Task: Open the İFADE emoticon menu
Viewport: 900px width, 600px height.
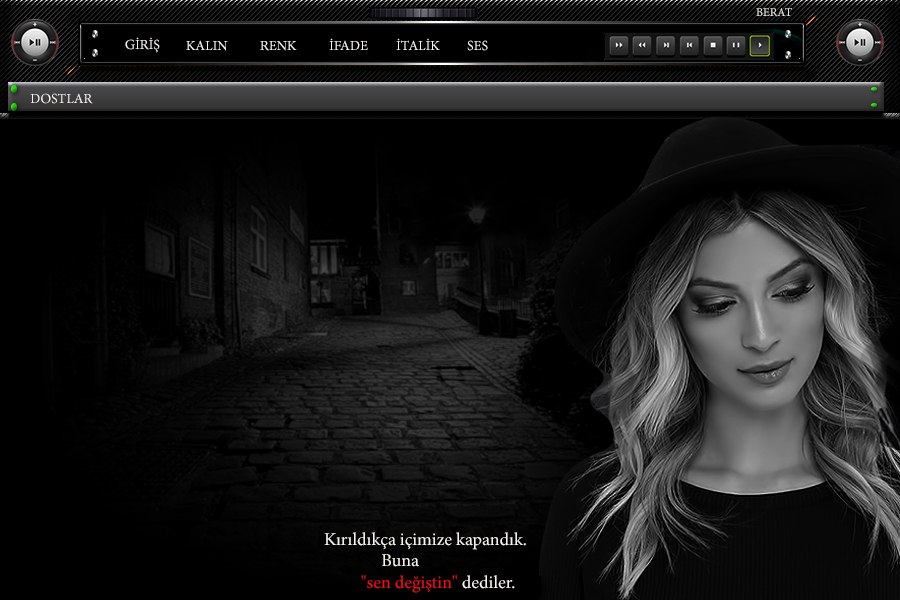Action: 348,45
